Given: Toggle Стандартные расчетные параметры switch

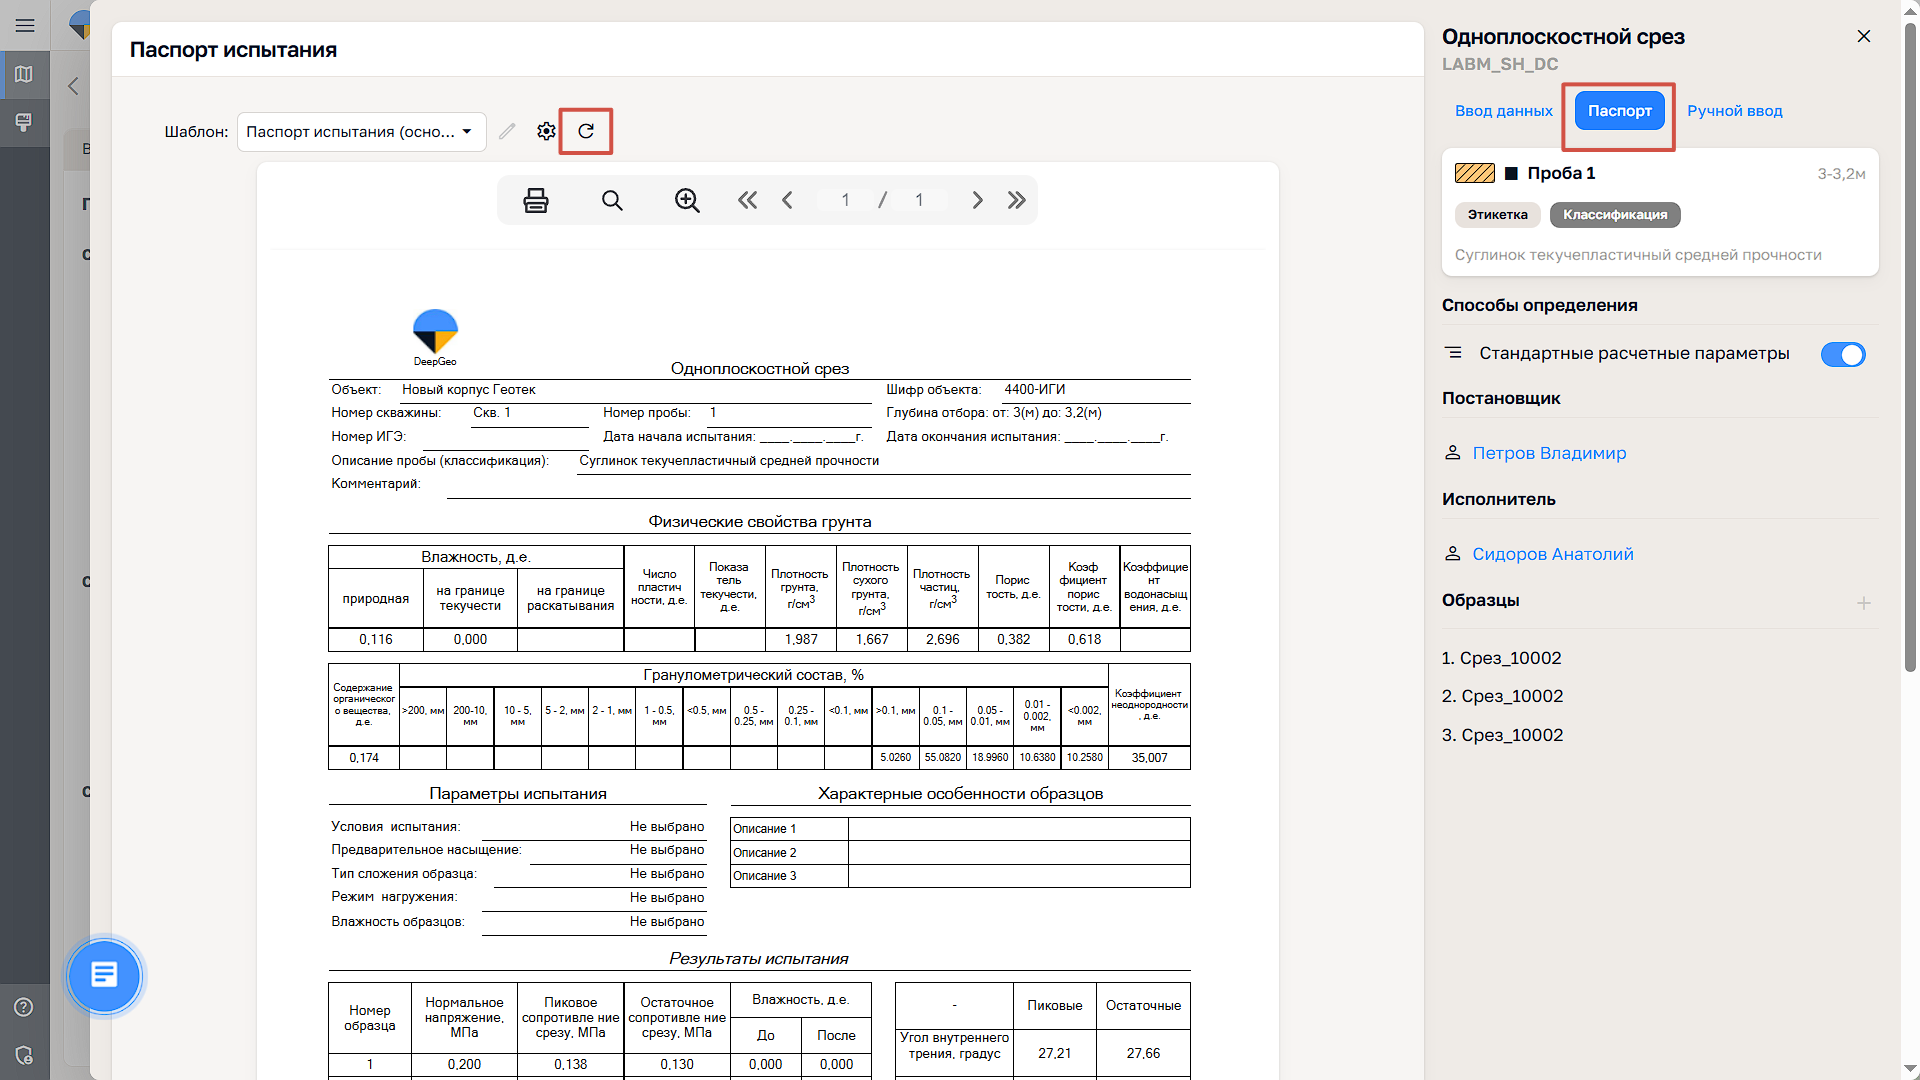Looking at the screenshot, I should (x=1842, y=354).
